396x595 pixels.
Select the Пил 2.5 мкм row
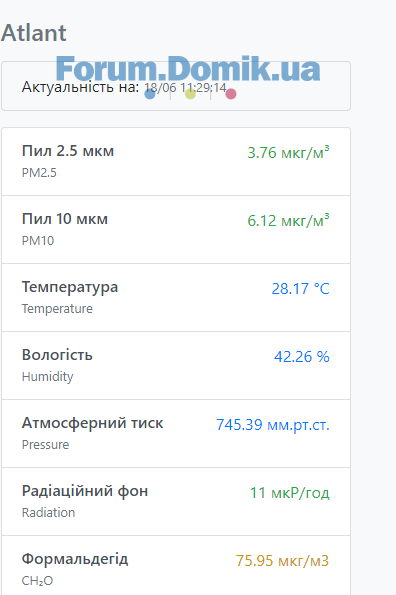176,162
